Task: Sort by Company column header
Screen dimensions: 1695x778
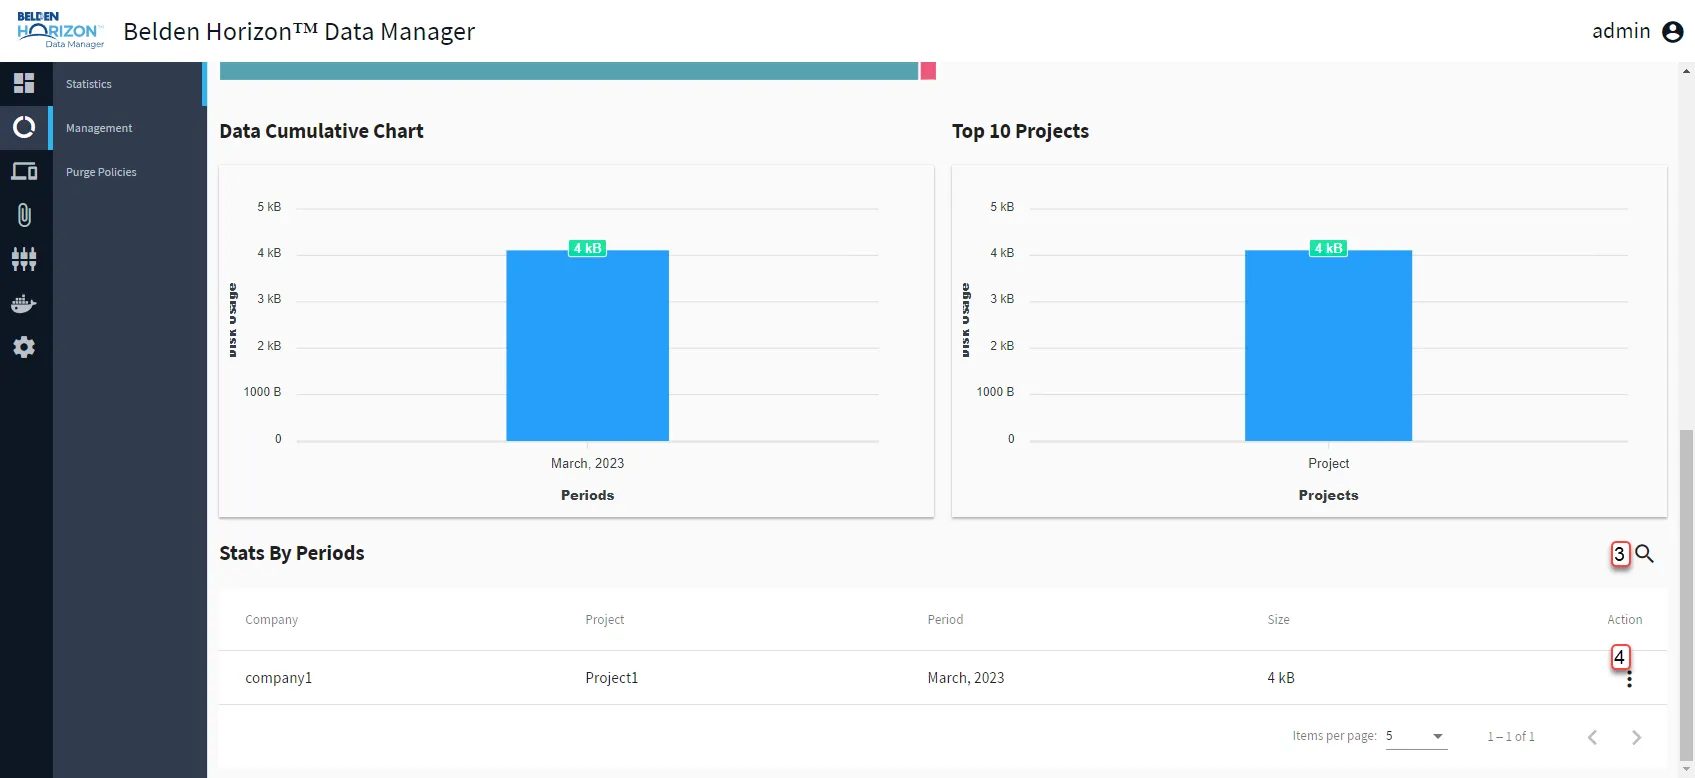Action: pos(272,620)
